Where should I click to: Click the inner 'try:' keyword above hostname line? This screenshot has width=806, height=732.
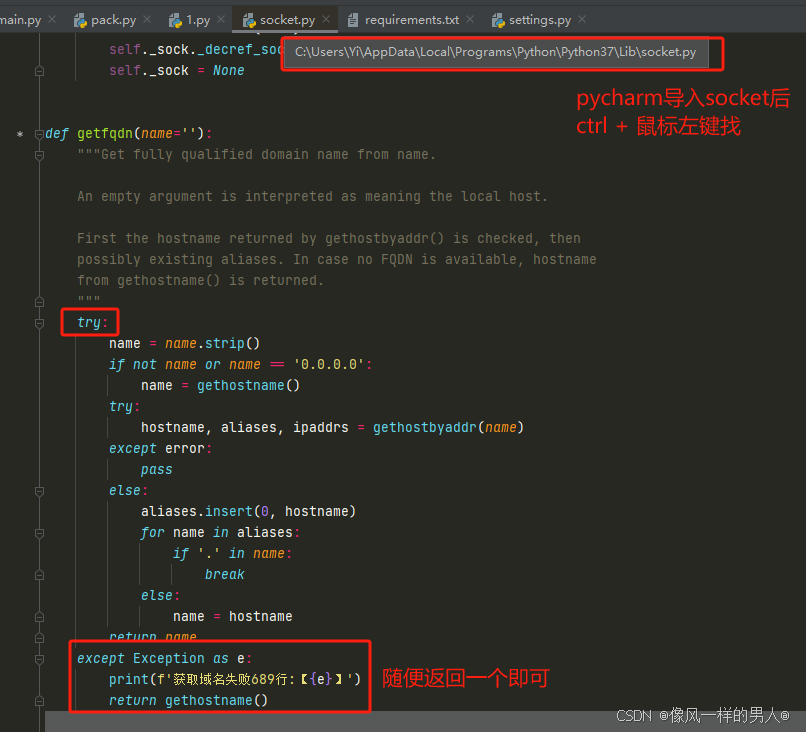click(124, 407)
